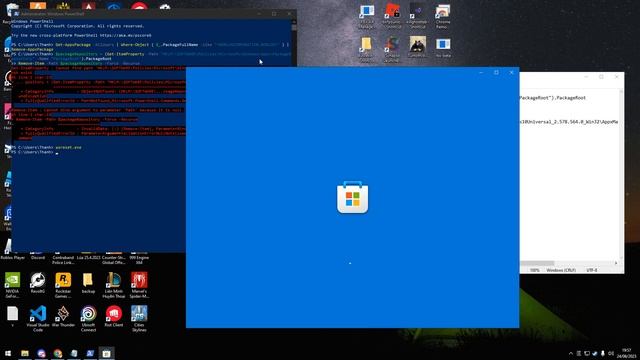The width and height of the screenshot is (640, 360).
Task: Launch the Cities Skylines shortcut
Action: tap(139, 318)
